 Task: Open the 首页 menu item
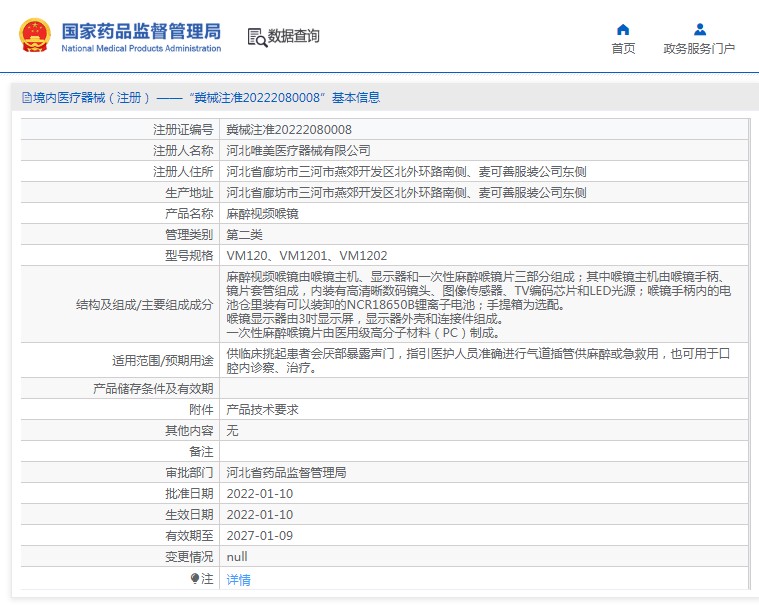[623, 49]
